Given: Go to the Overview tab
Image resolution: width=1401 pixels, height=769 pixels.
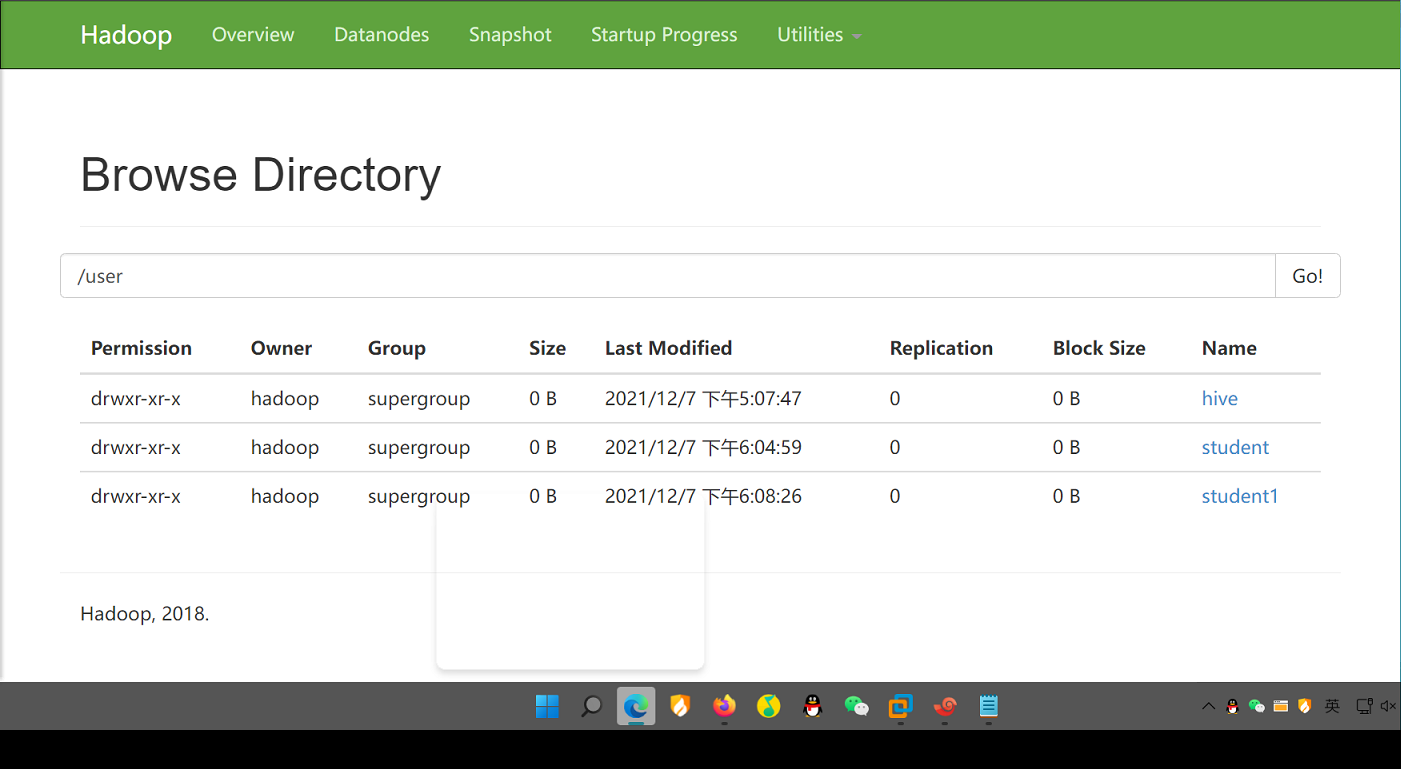Looking at the screenshot, I should pyautogui.click(x=253, y=35).
